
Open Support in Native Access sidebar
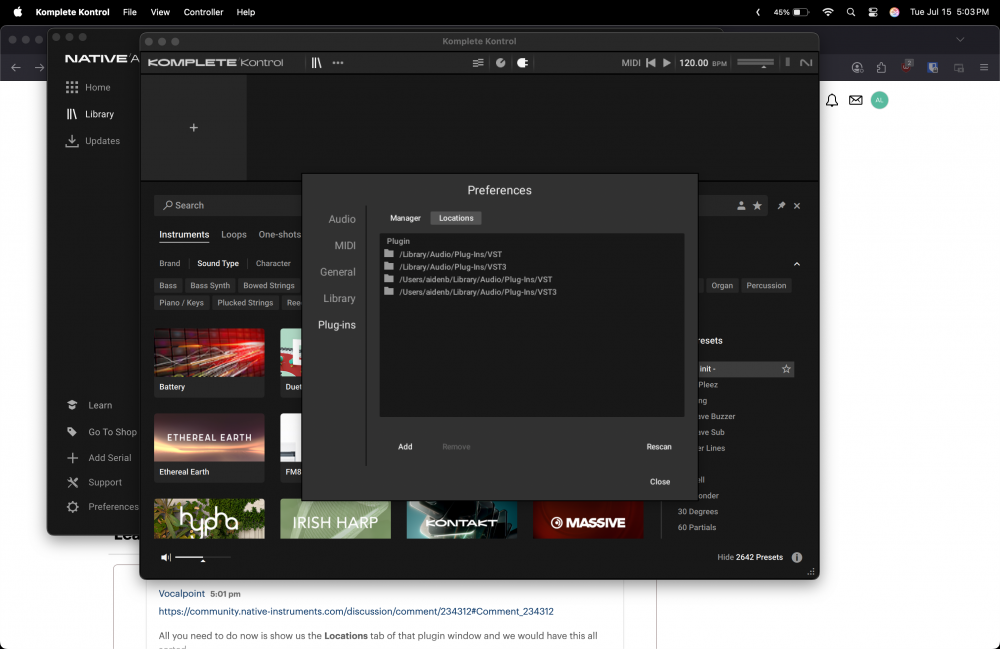click(94, 483)
